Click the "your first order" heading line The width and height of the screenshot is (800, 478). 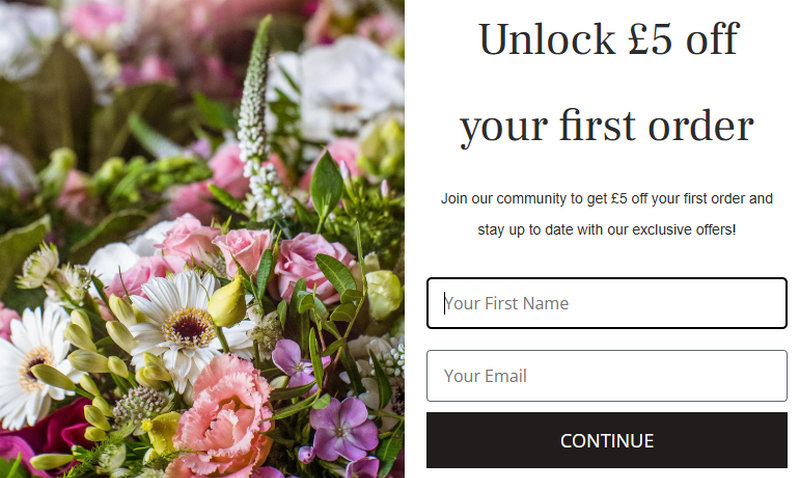[x=607, y=127]
